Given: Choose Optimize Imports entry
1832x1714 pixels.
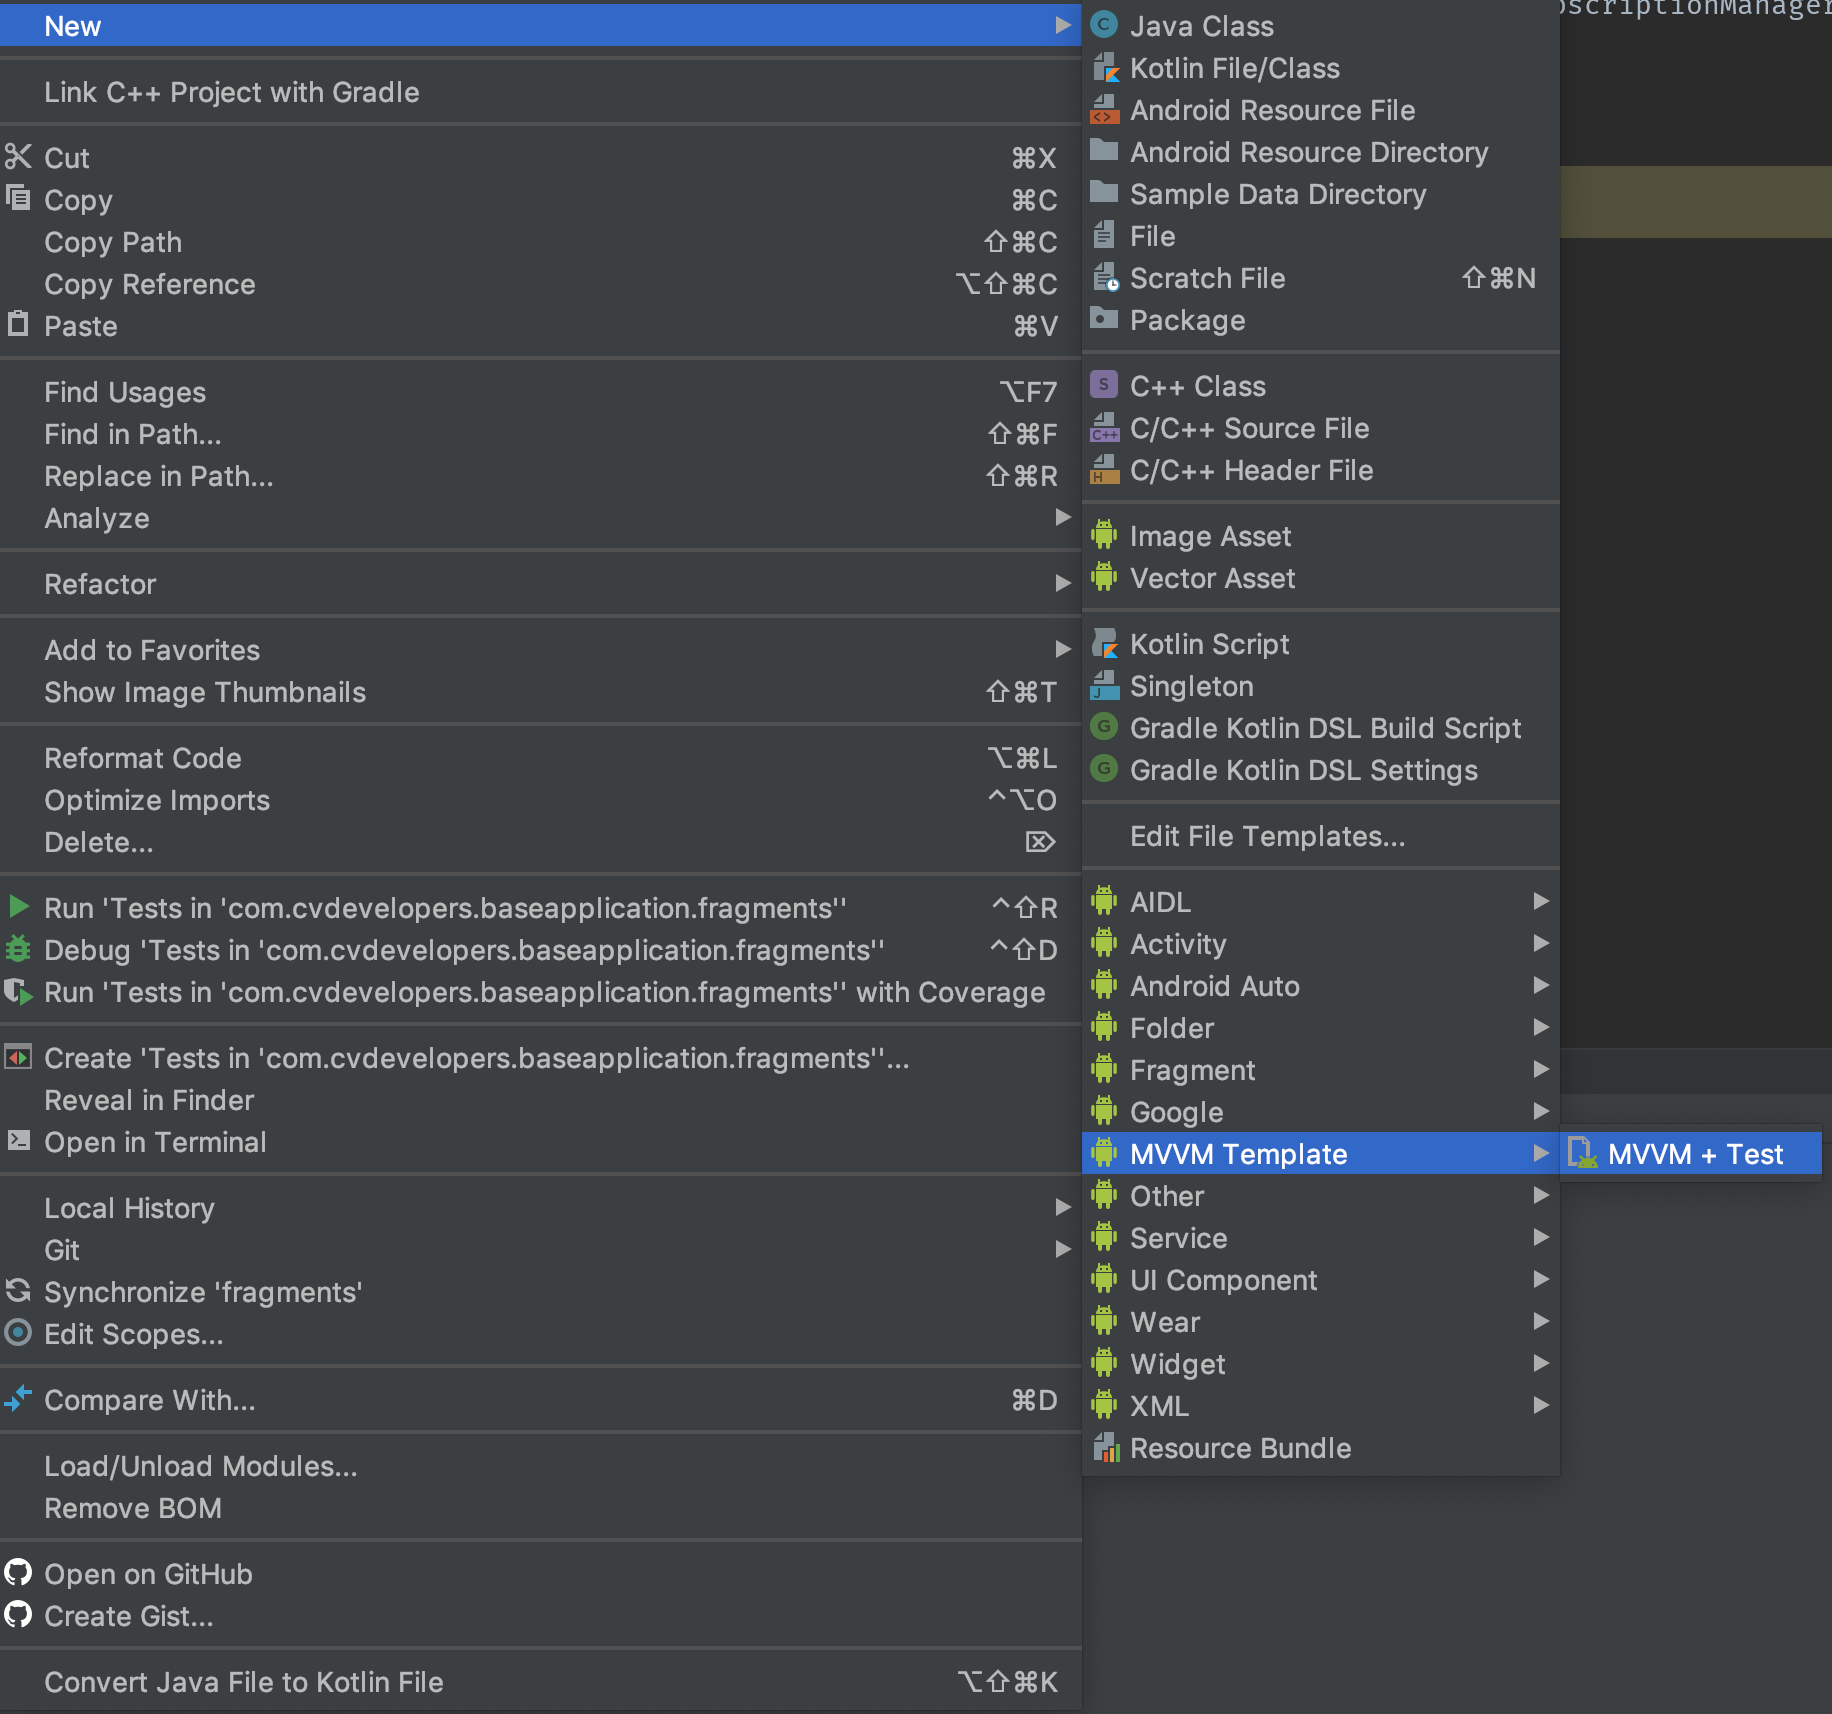Looking at the screenshot, I should [540, 800].
